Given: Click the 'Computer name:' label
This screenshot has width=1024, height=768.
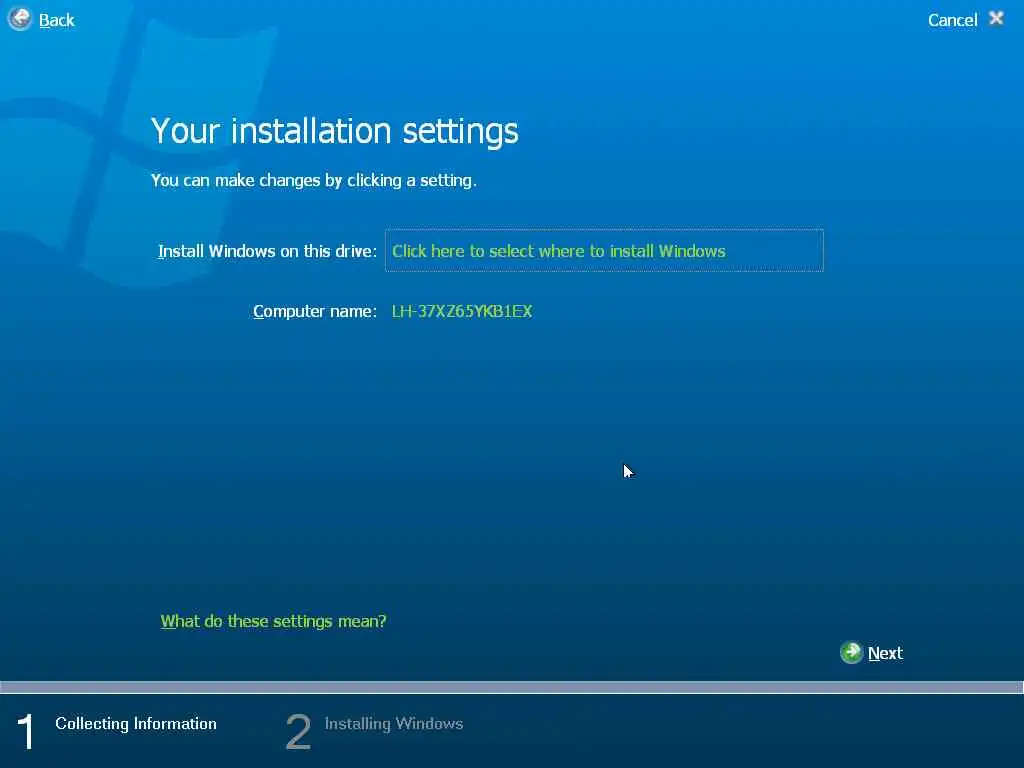Looking at the screenshot, I should click(315, 312).
